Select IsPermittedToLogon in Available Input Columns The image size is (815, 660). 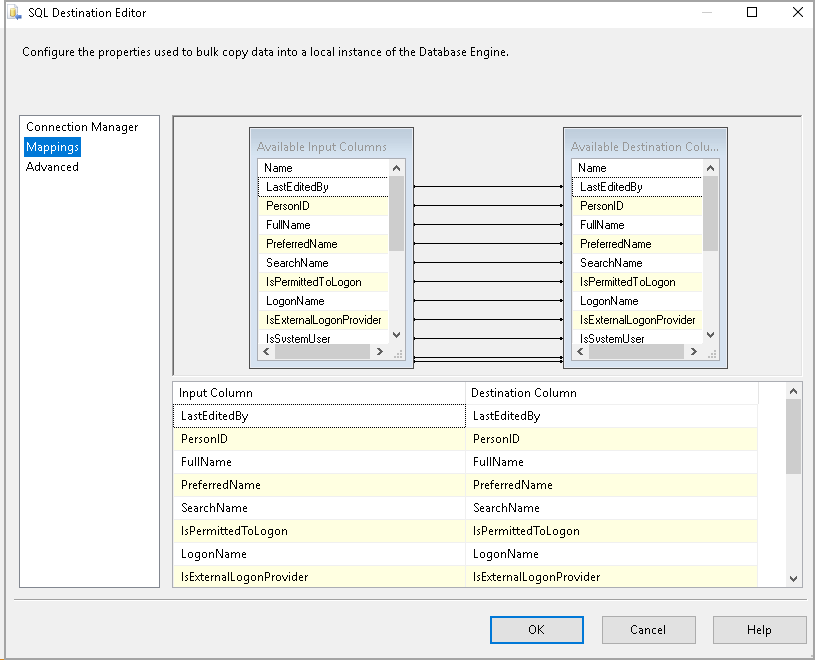tap(313, 282)
